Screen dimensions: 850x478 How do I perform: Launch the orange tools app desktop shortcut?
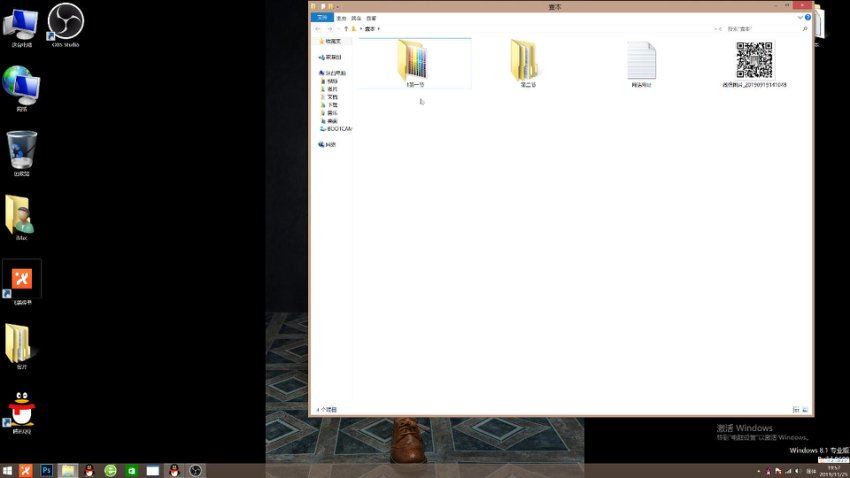pos(22,282)
